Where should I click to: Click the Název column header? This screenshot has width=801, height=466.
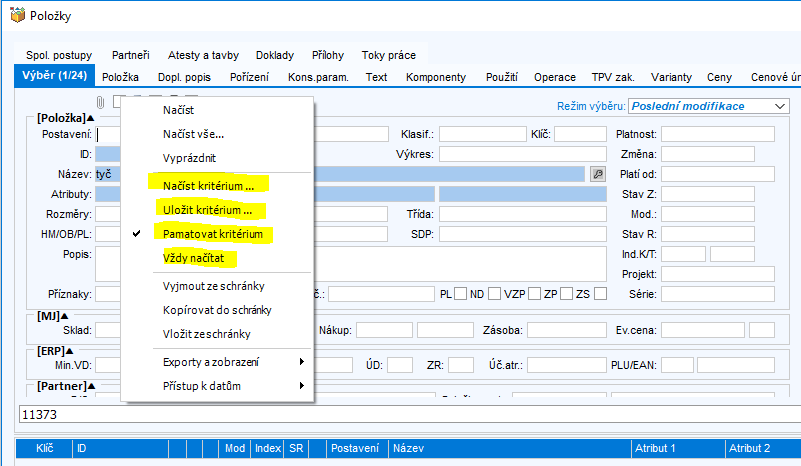tap(408, 449)
